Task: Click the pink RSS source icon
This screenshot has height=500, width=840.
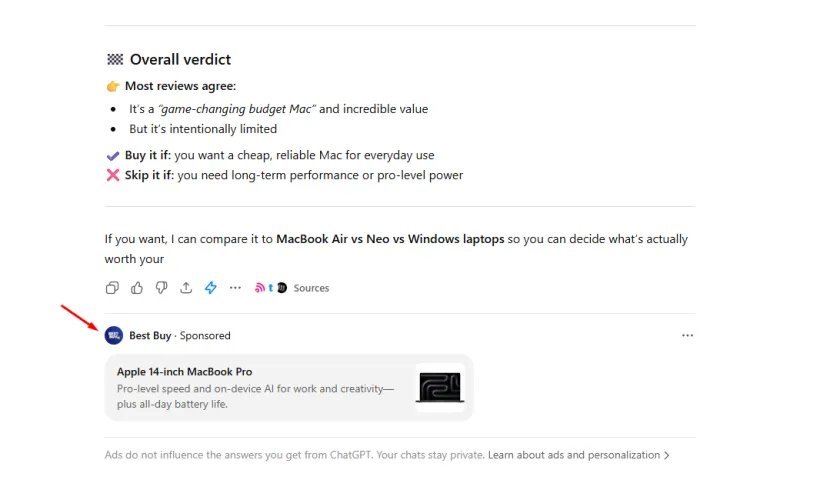Action: (260, 288)
